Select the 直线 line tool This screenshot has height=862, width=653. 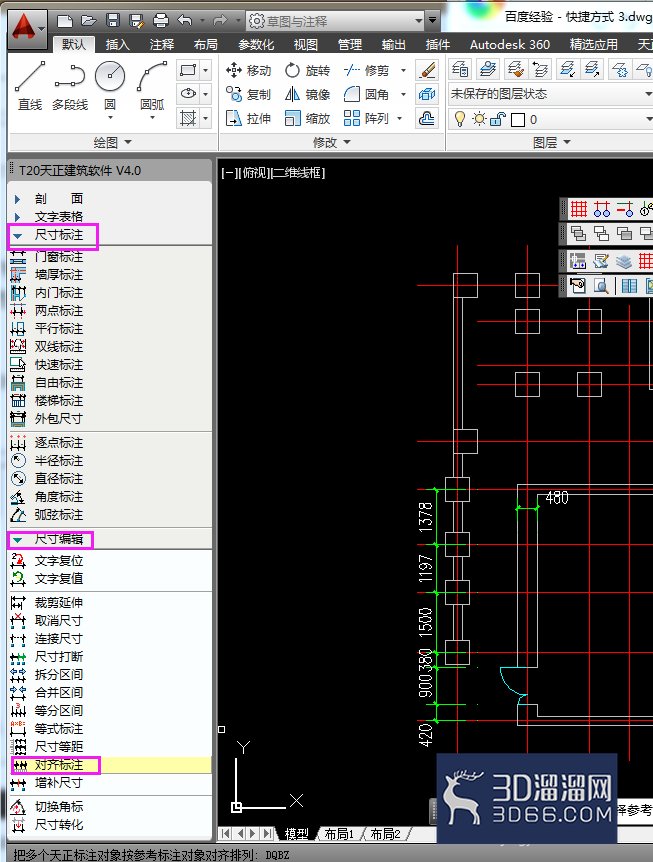pos(30,86)
